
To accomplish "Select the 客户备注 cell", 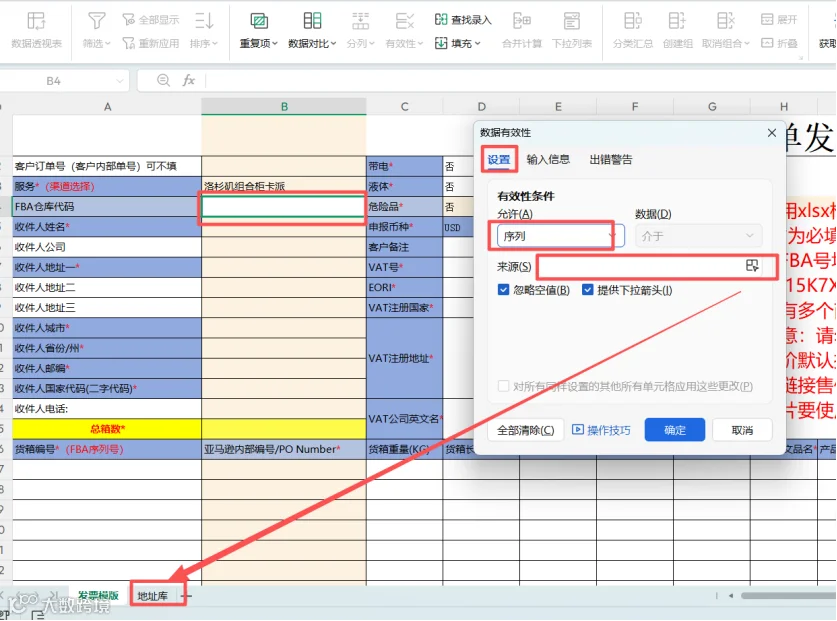I will pos(404,247).
